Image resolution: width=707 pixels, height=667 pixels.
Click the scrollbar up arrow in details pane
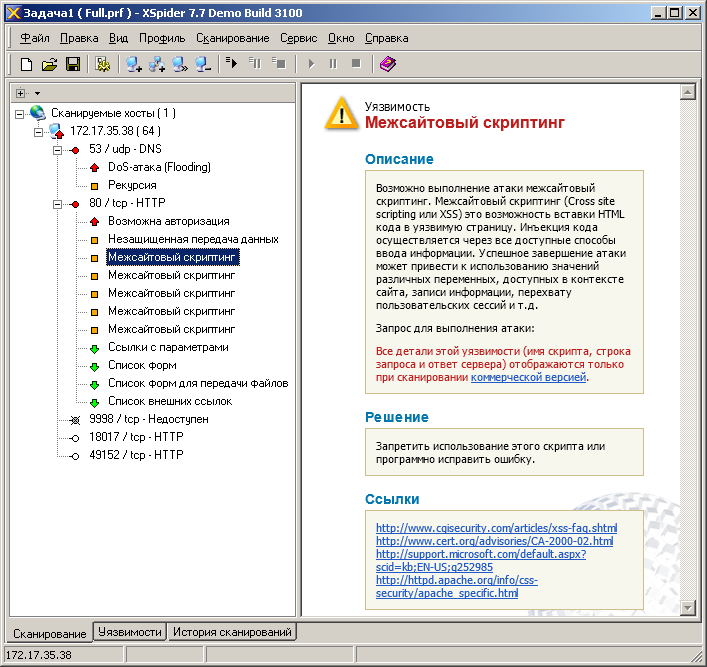[x=688, y=92]
